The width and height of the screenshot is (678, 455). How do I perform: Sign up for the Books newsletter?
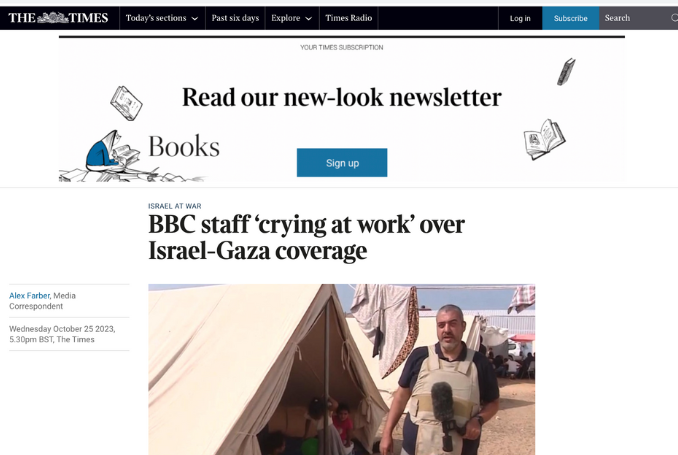coord(342,163)
